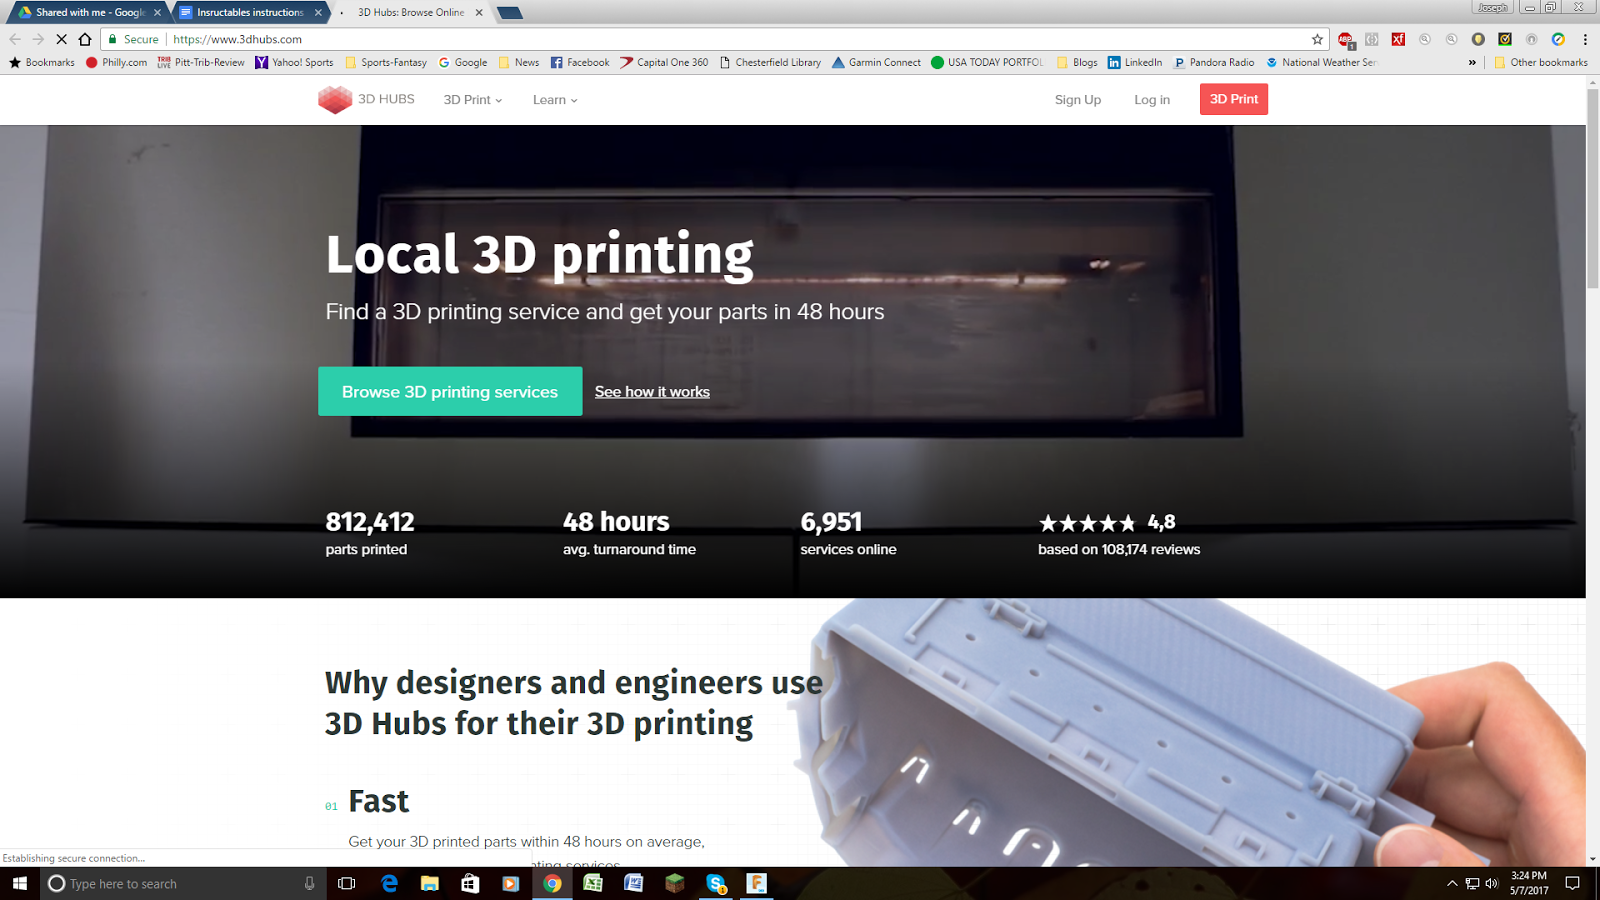Open LinkedIn bookmark
The height and width of the screenshot is (900, 1600).
coord(1135,62)
